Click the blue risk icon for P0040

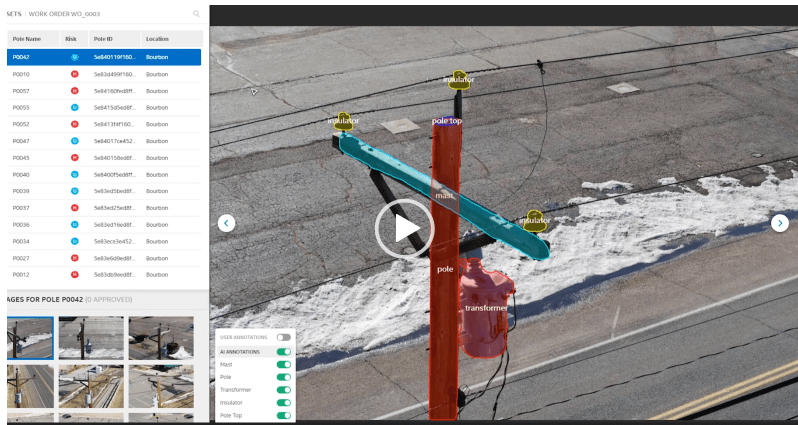pos(74,175)
